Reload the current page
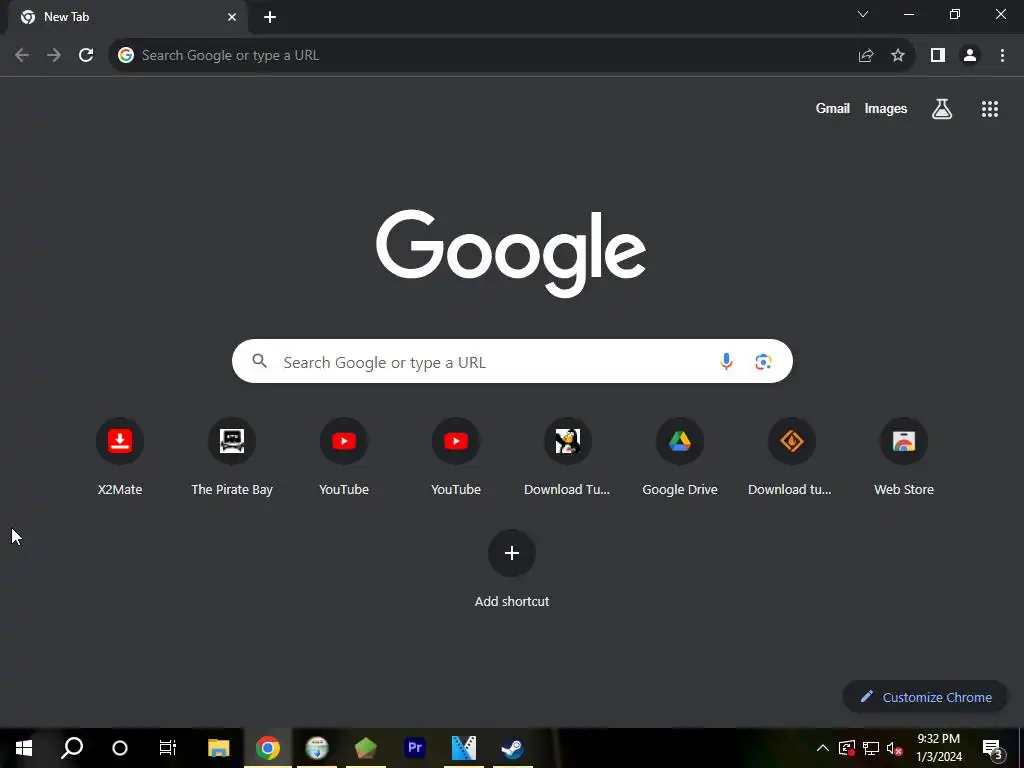Image resolution: width=1024 pixels, height=768 pixels. pyautogui.click(x=86, y=56)
